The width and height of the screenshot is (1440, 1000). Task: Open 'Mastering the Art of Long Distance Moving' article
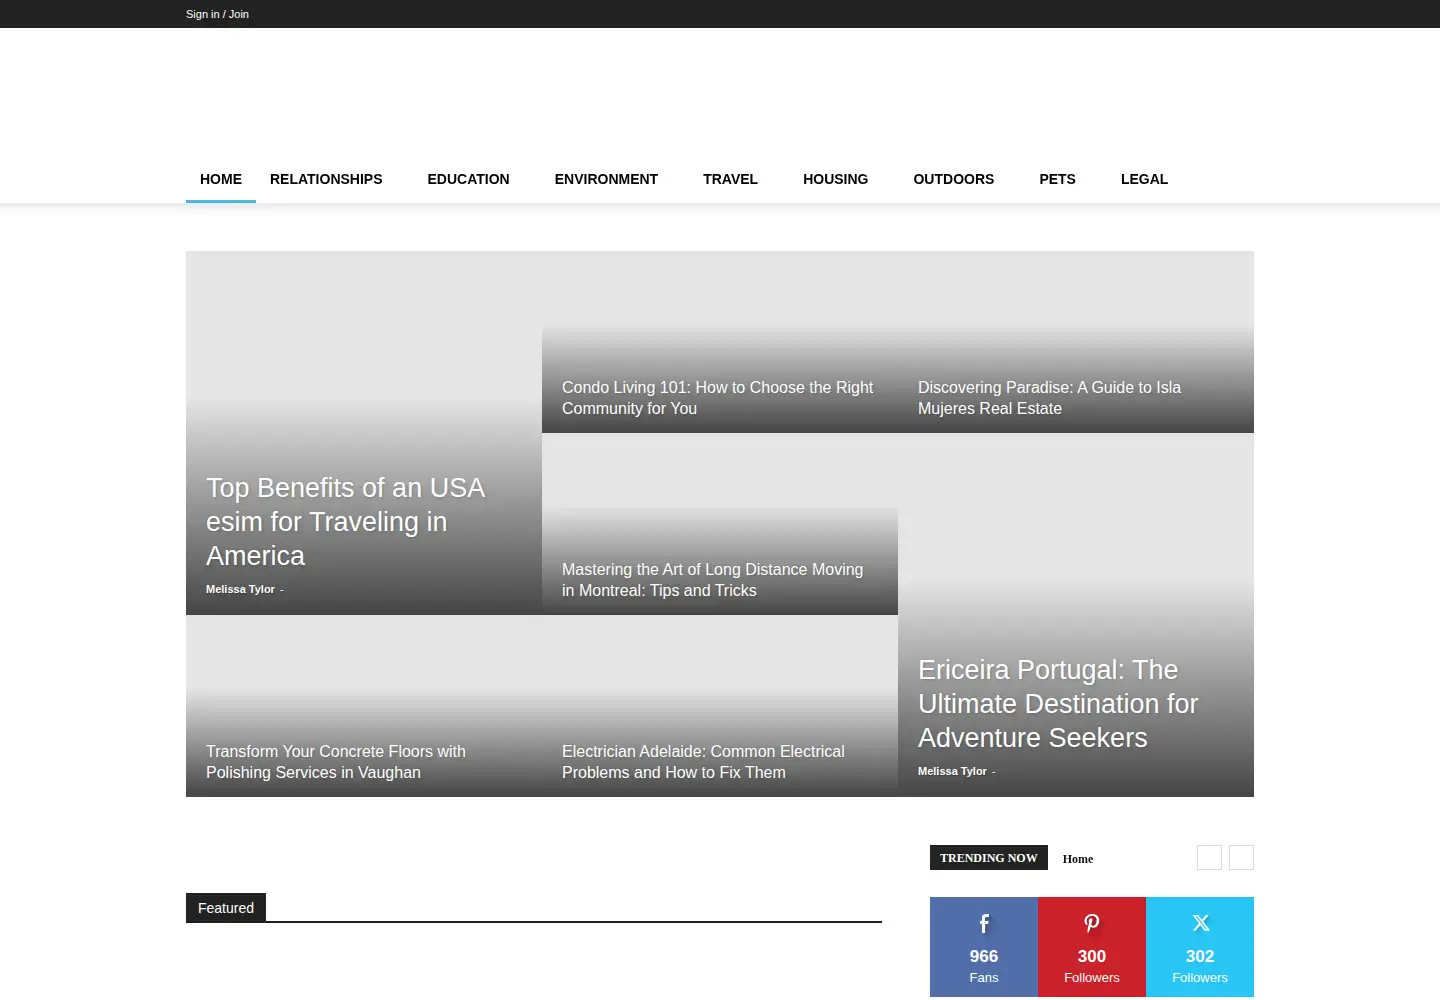(712, 580)
